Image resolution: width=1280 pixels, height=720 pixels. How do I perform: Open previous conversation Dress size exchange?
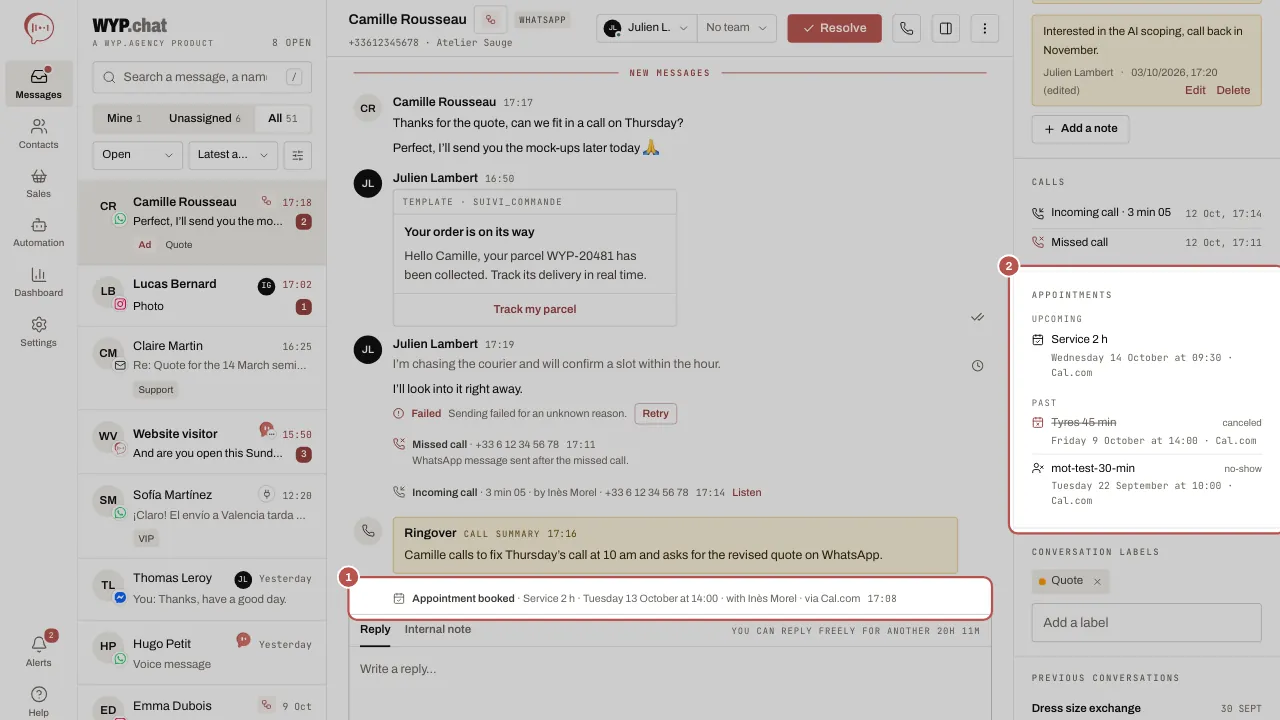coord(1146,708)
